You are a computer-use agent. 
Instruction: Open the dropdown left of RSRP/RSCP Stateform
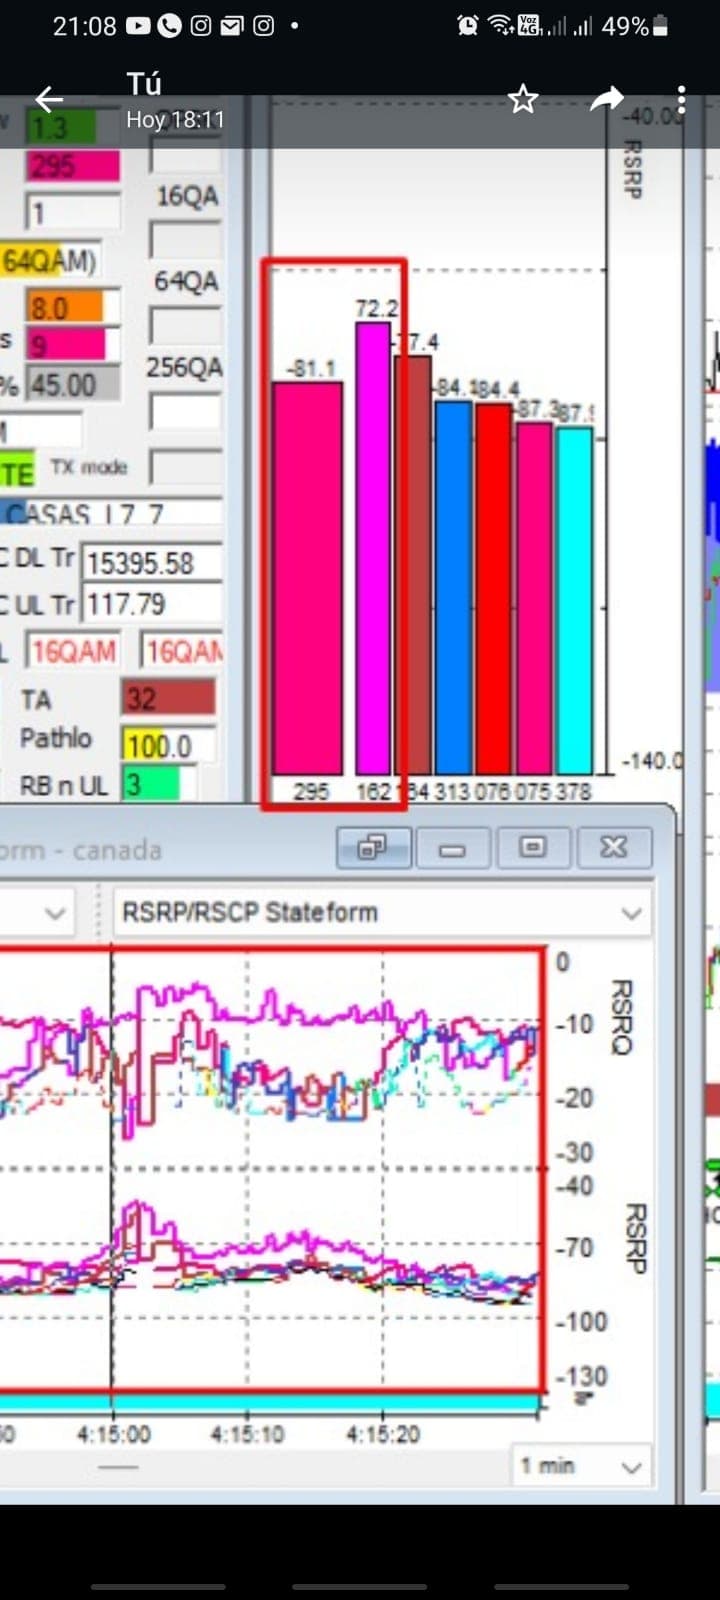pos(55,912)
